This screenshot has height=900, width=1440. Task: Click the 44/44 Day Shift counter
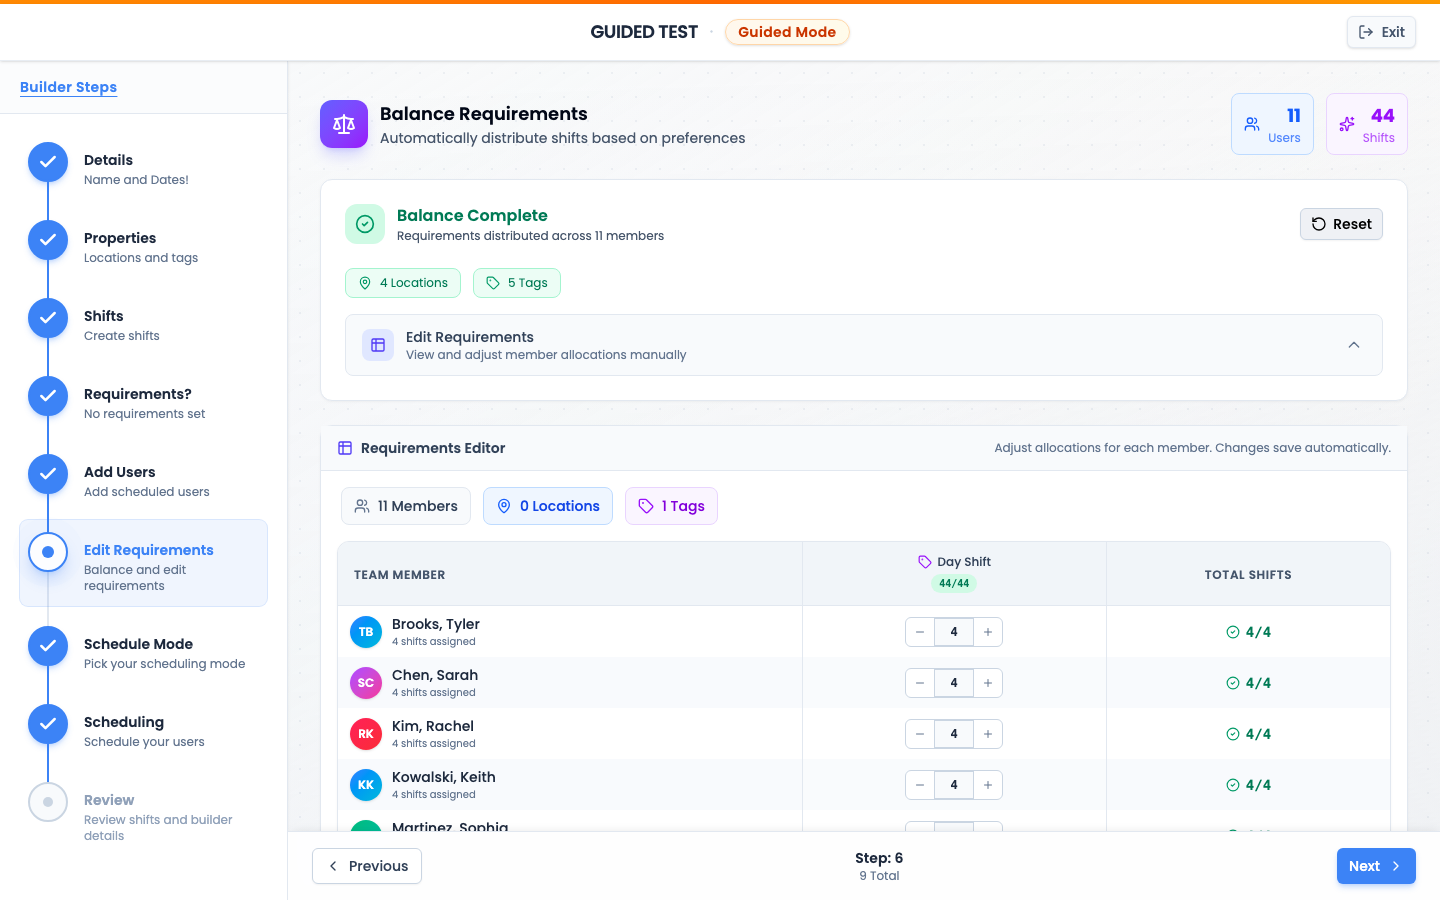954,583
